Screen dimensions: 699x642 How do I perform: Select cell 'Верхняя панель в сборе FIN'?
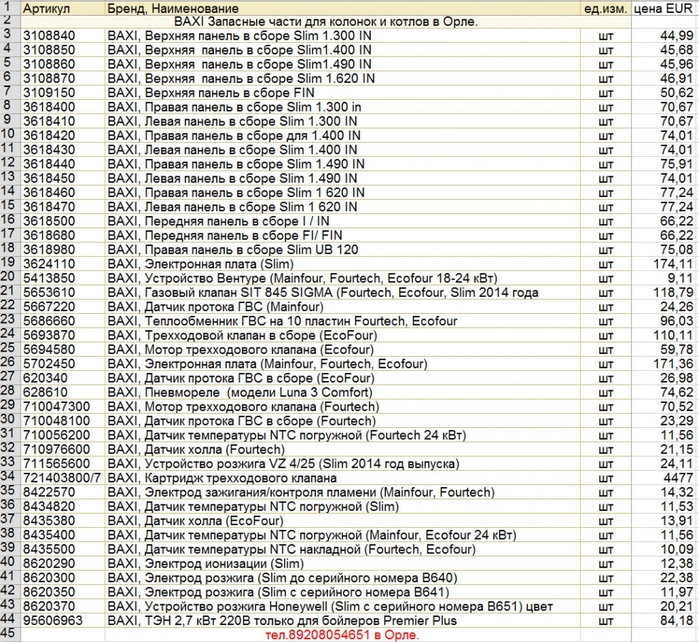343,93
